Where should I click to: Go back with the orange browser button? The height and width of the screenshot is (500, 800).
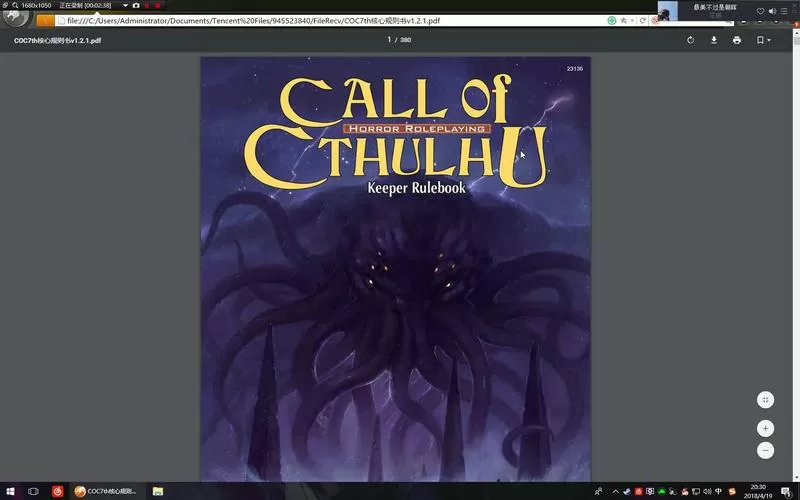45,20
